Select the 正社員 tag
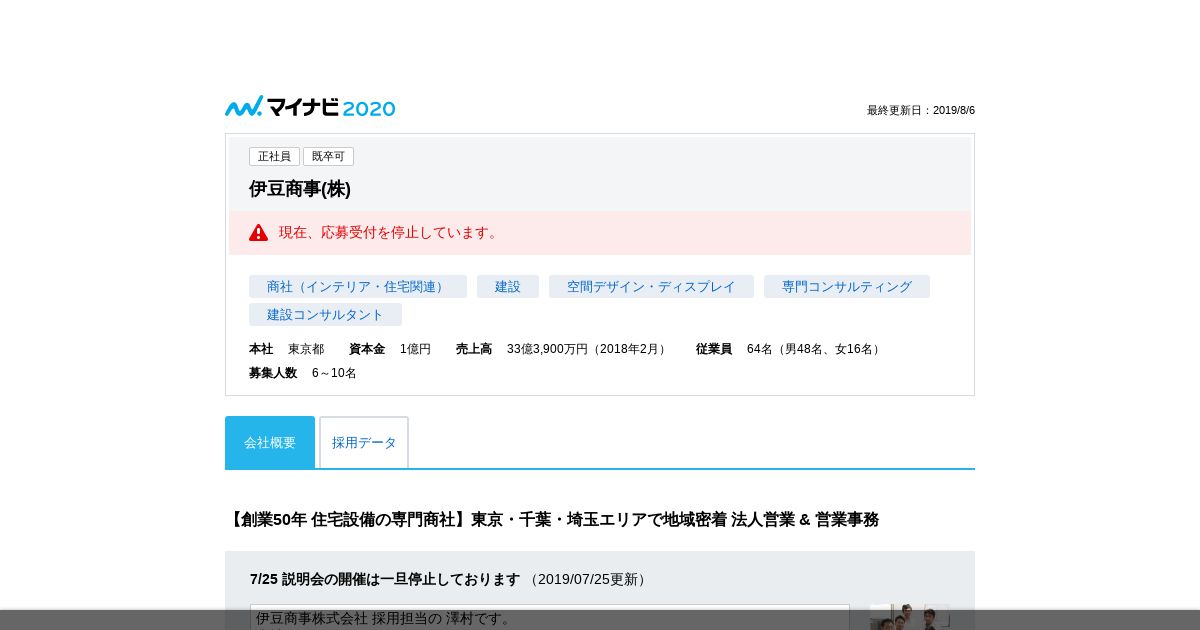This screenshot has width=1200, height=630. [x=274, y=156]
